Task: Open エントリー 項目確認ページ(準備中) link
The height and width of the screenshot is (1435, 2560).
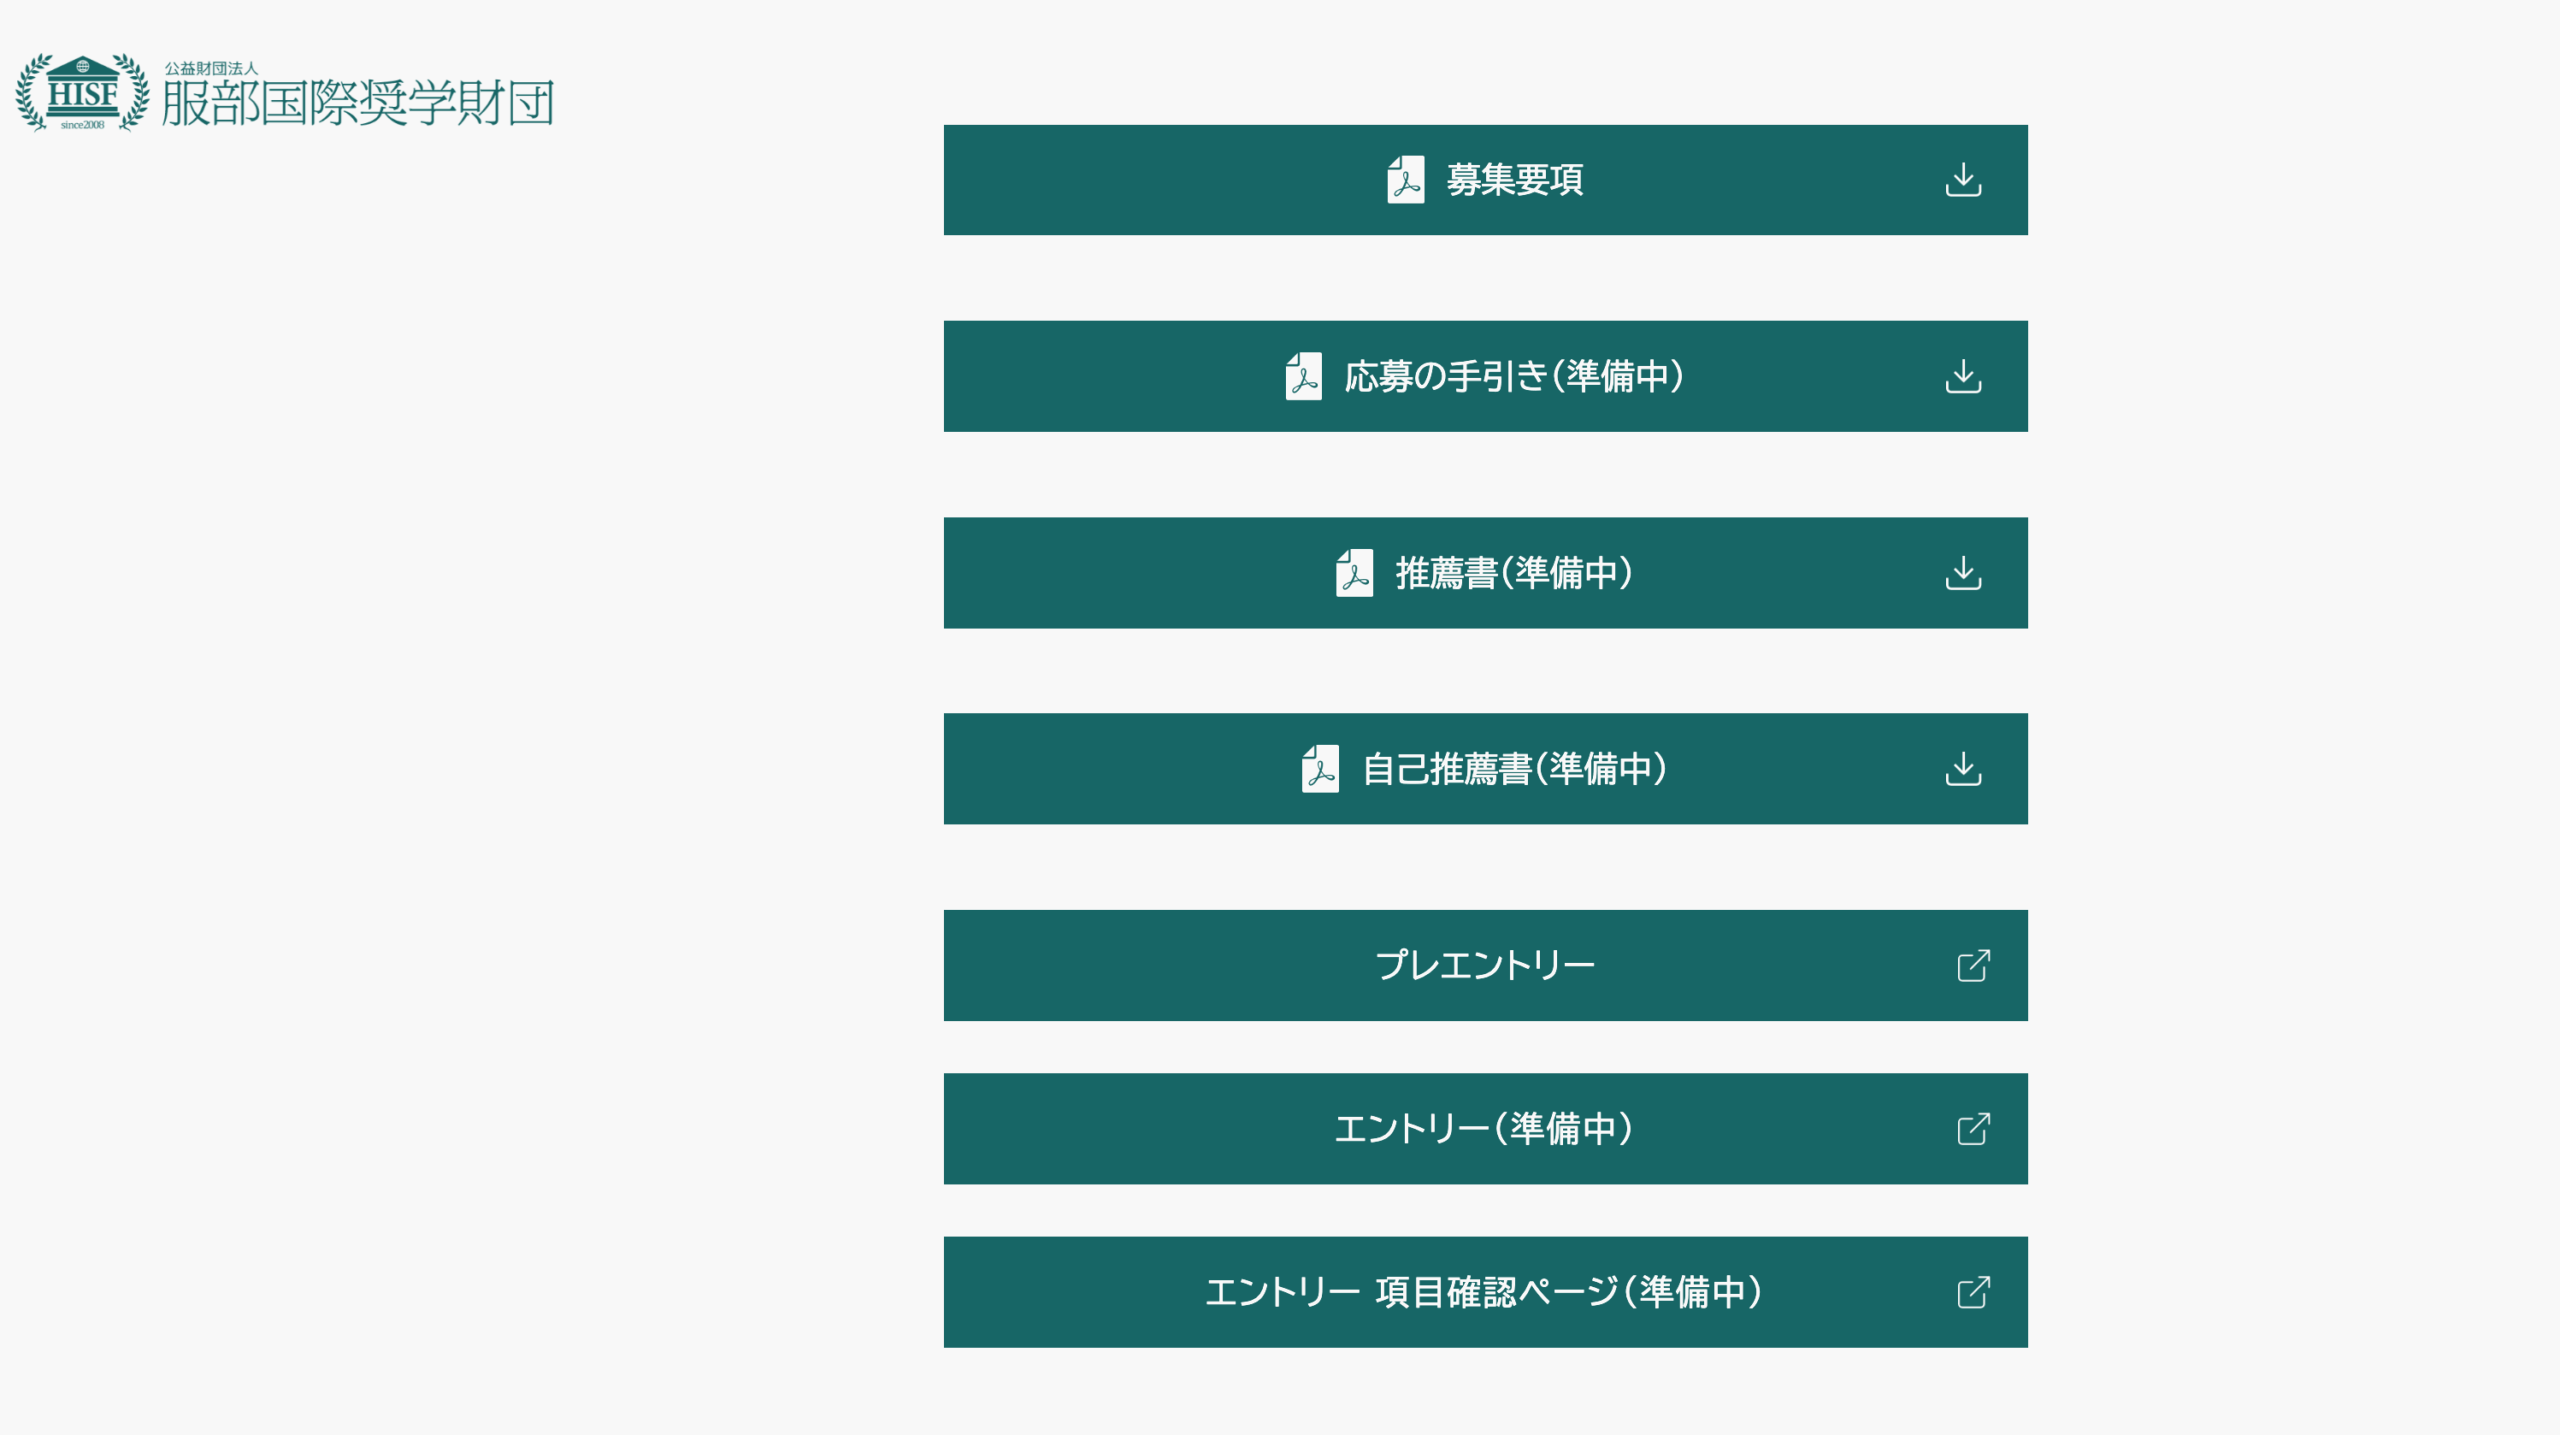Action: point(1485,1292)
